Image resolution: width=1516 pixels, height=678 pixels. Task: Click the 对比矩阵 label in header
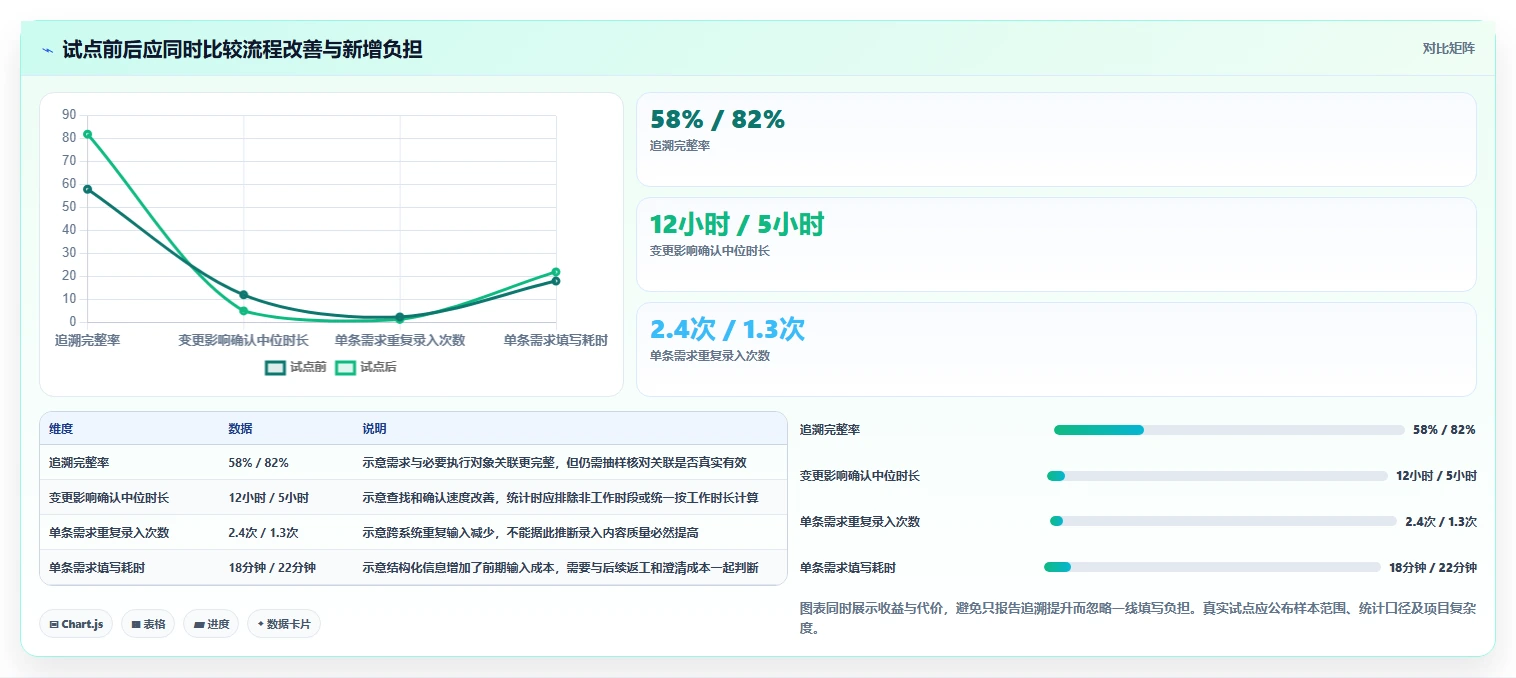pos(1448,48)
